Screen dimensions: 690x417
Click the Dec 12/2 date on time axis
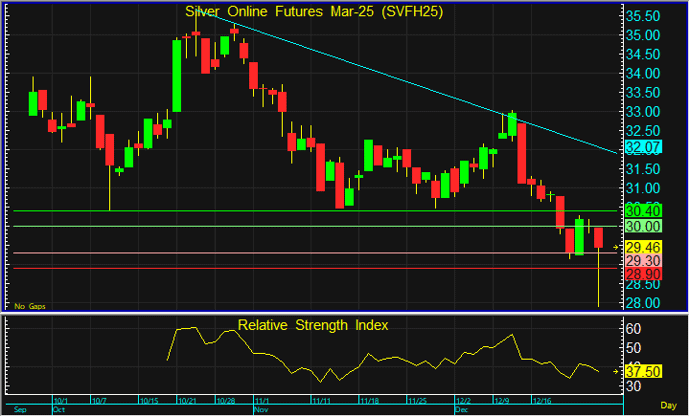pos(461,401)
